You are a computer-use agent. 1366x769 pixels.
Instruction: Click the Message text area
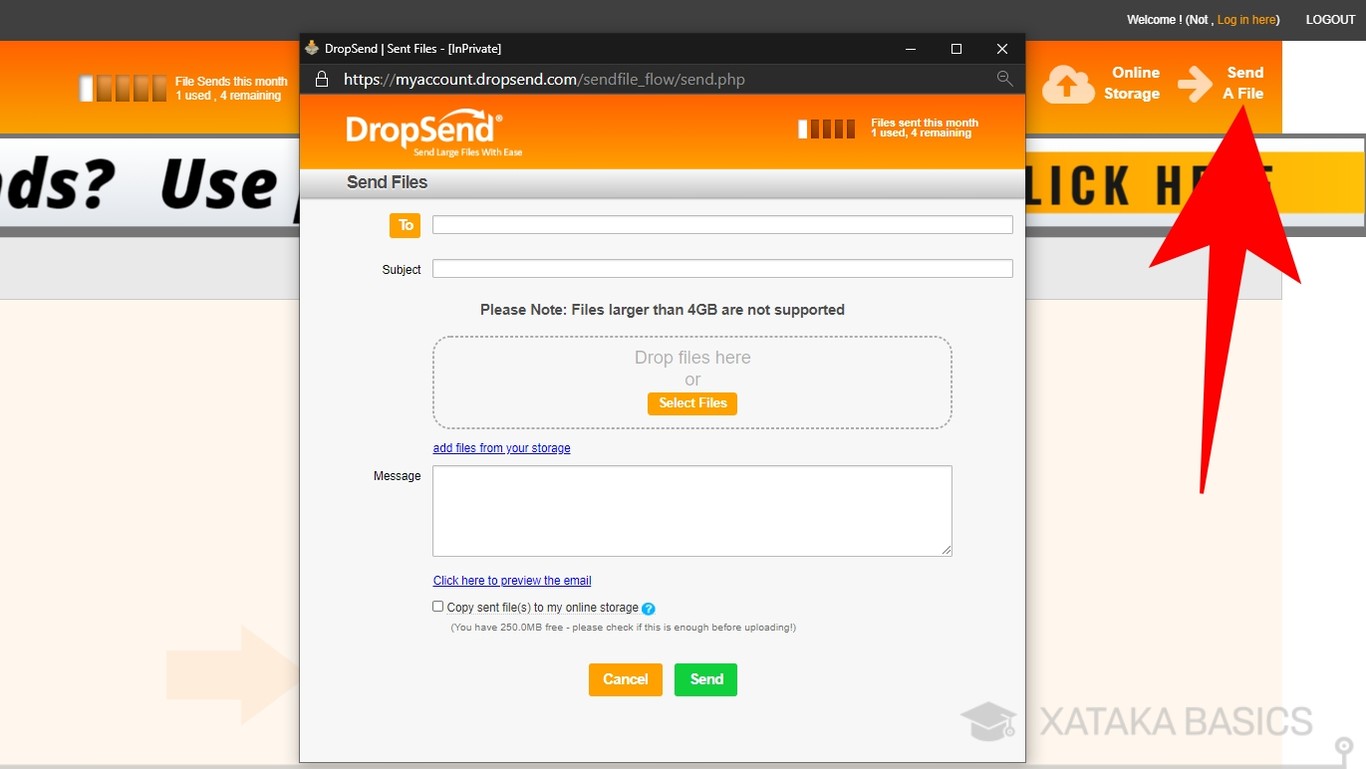pyautogui.click(x=692, y=510)
